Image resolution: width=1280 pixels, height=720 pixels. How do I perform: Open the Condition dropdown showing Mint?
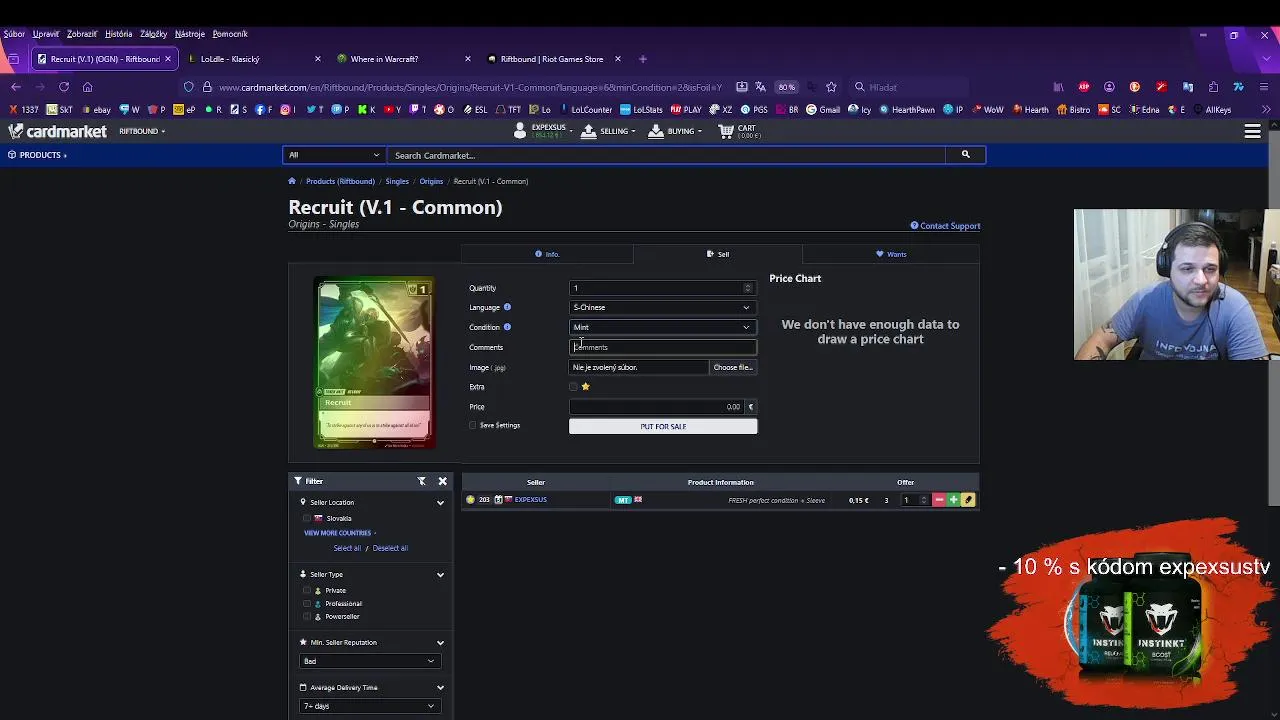pos(661,327)
